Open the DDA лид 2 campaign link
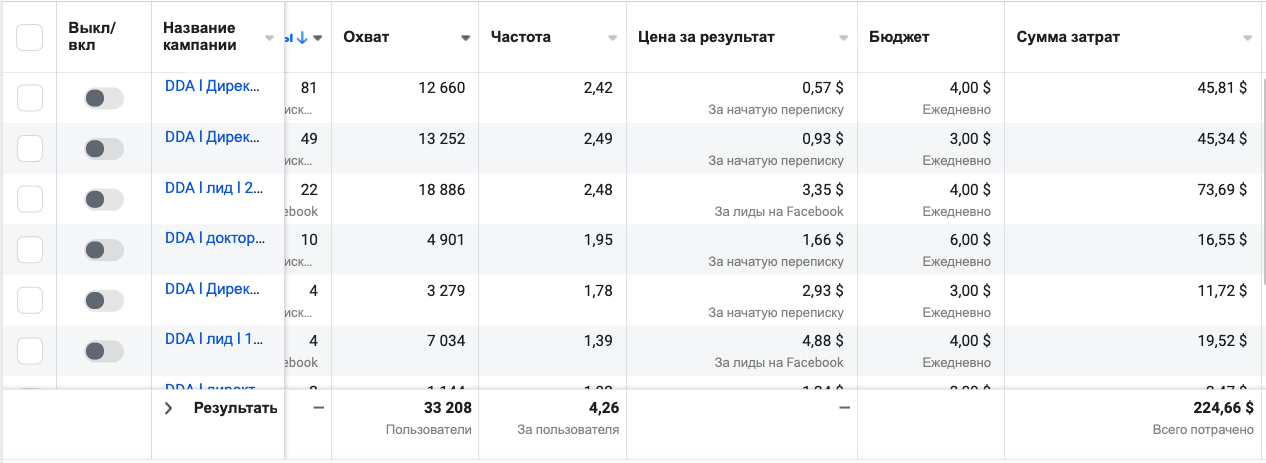The image size is (1266, 463). (214, 187)
